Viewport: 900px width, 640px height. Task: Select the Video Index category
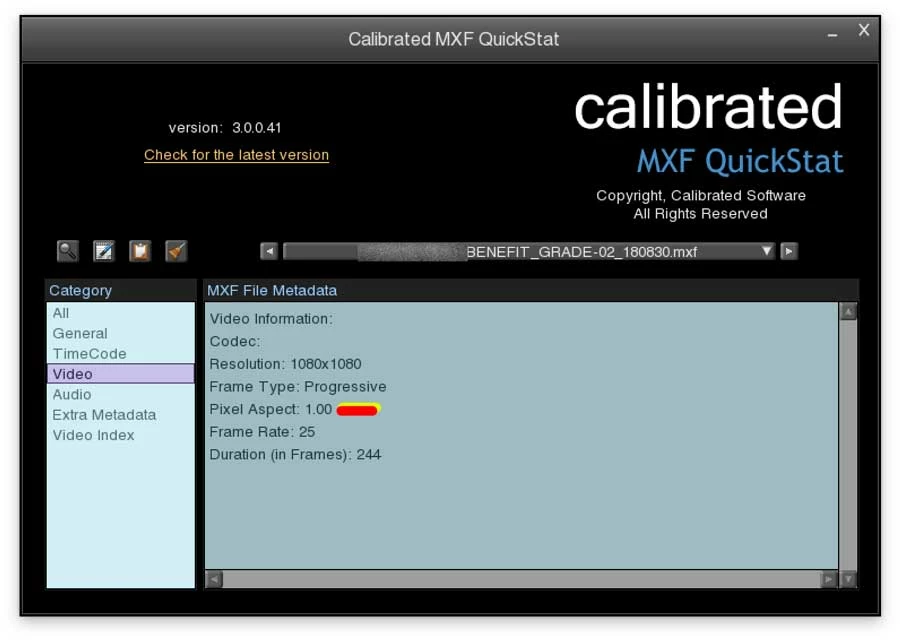click(x=121, y=435)
